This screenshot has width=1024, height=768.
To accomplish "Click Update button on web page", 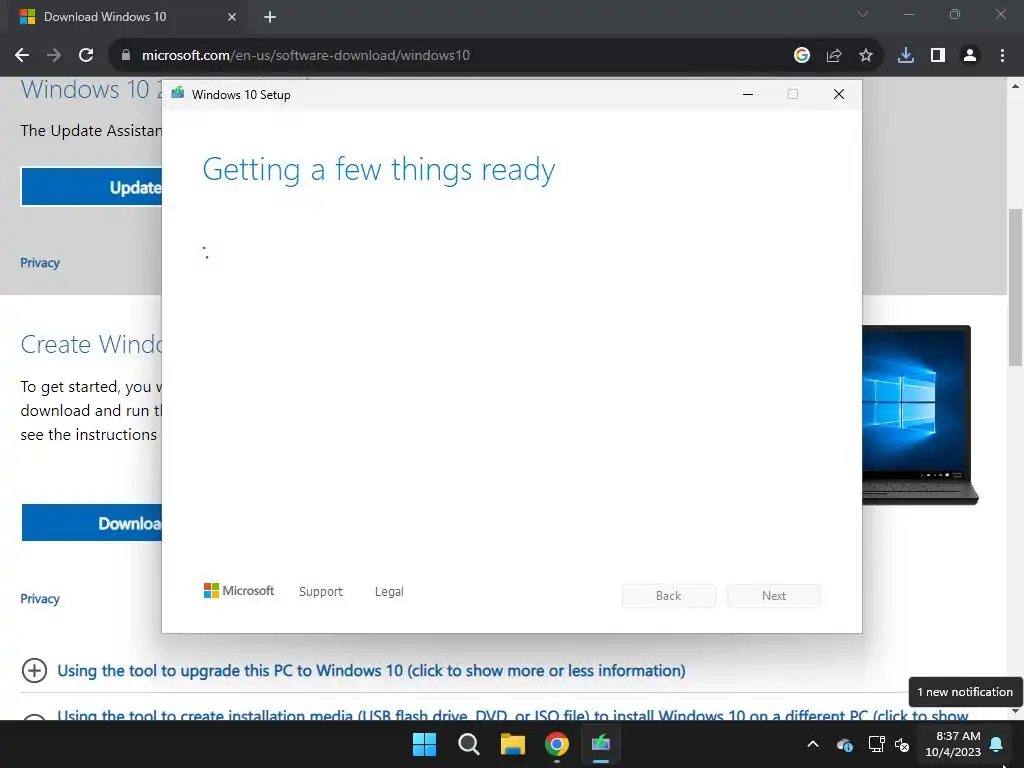I will point(91,187).
